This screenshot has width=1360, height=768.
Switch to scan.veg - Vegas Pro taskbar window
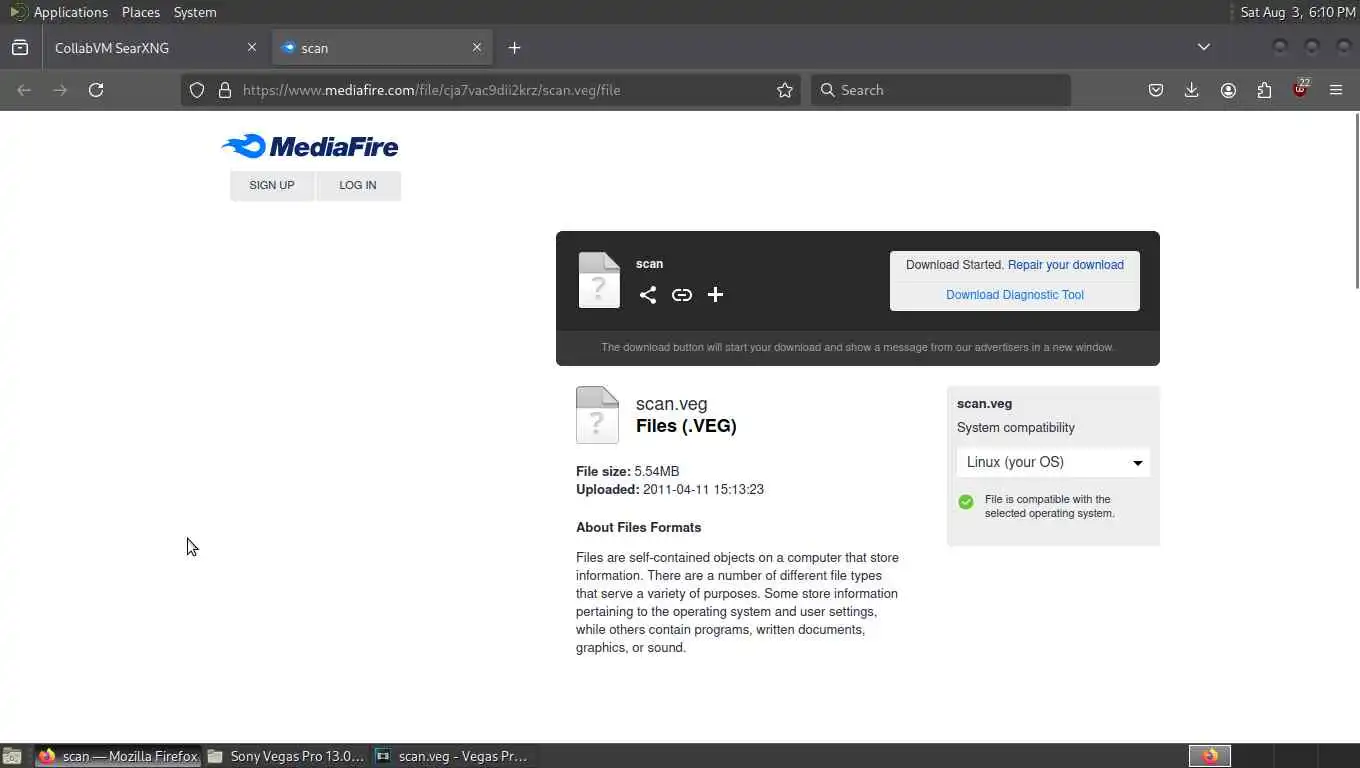(452, 756)
